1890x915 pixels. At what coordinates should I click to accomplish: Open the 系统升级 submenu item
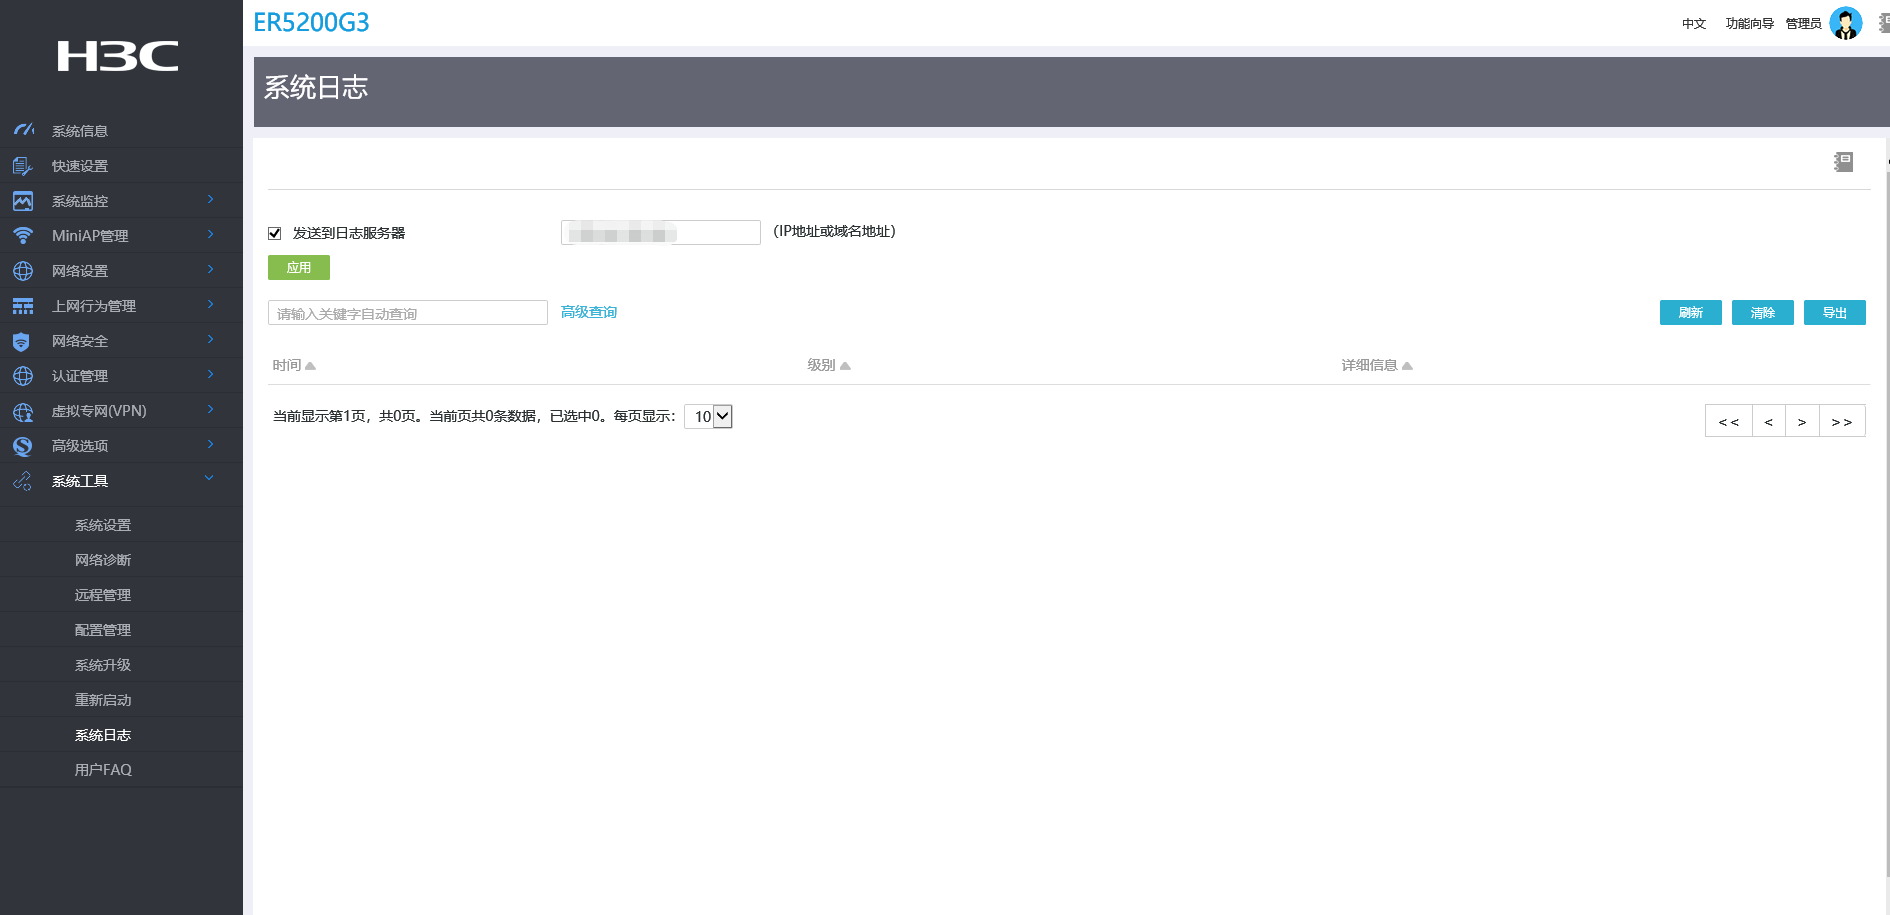[103, 665]
